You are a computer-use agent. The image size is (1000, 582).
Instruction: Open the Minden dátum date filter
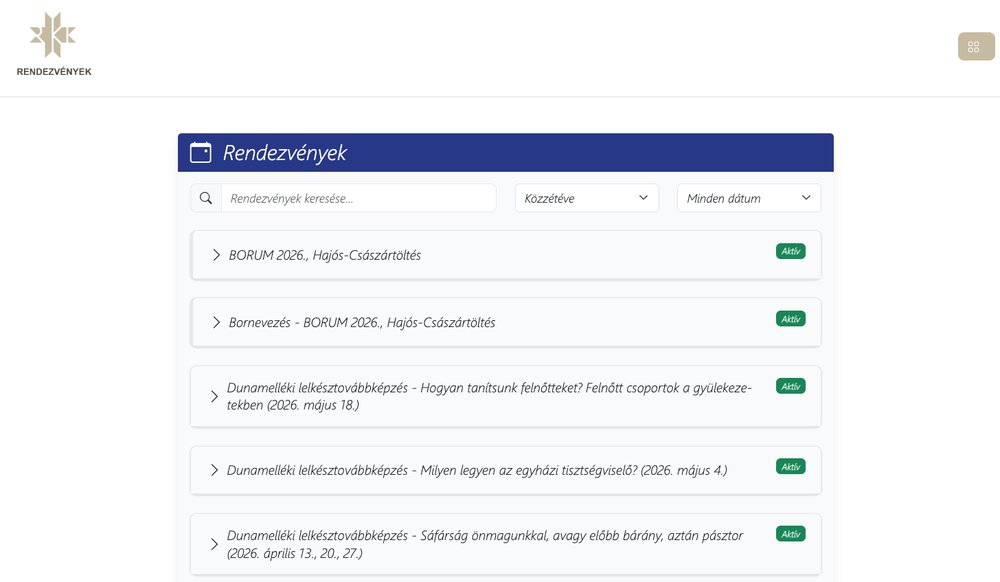pos(748,197)
